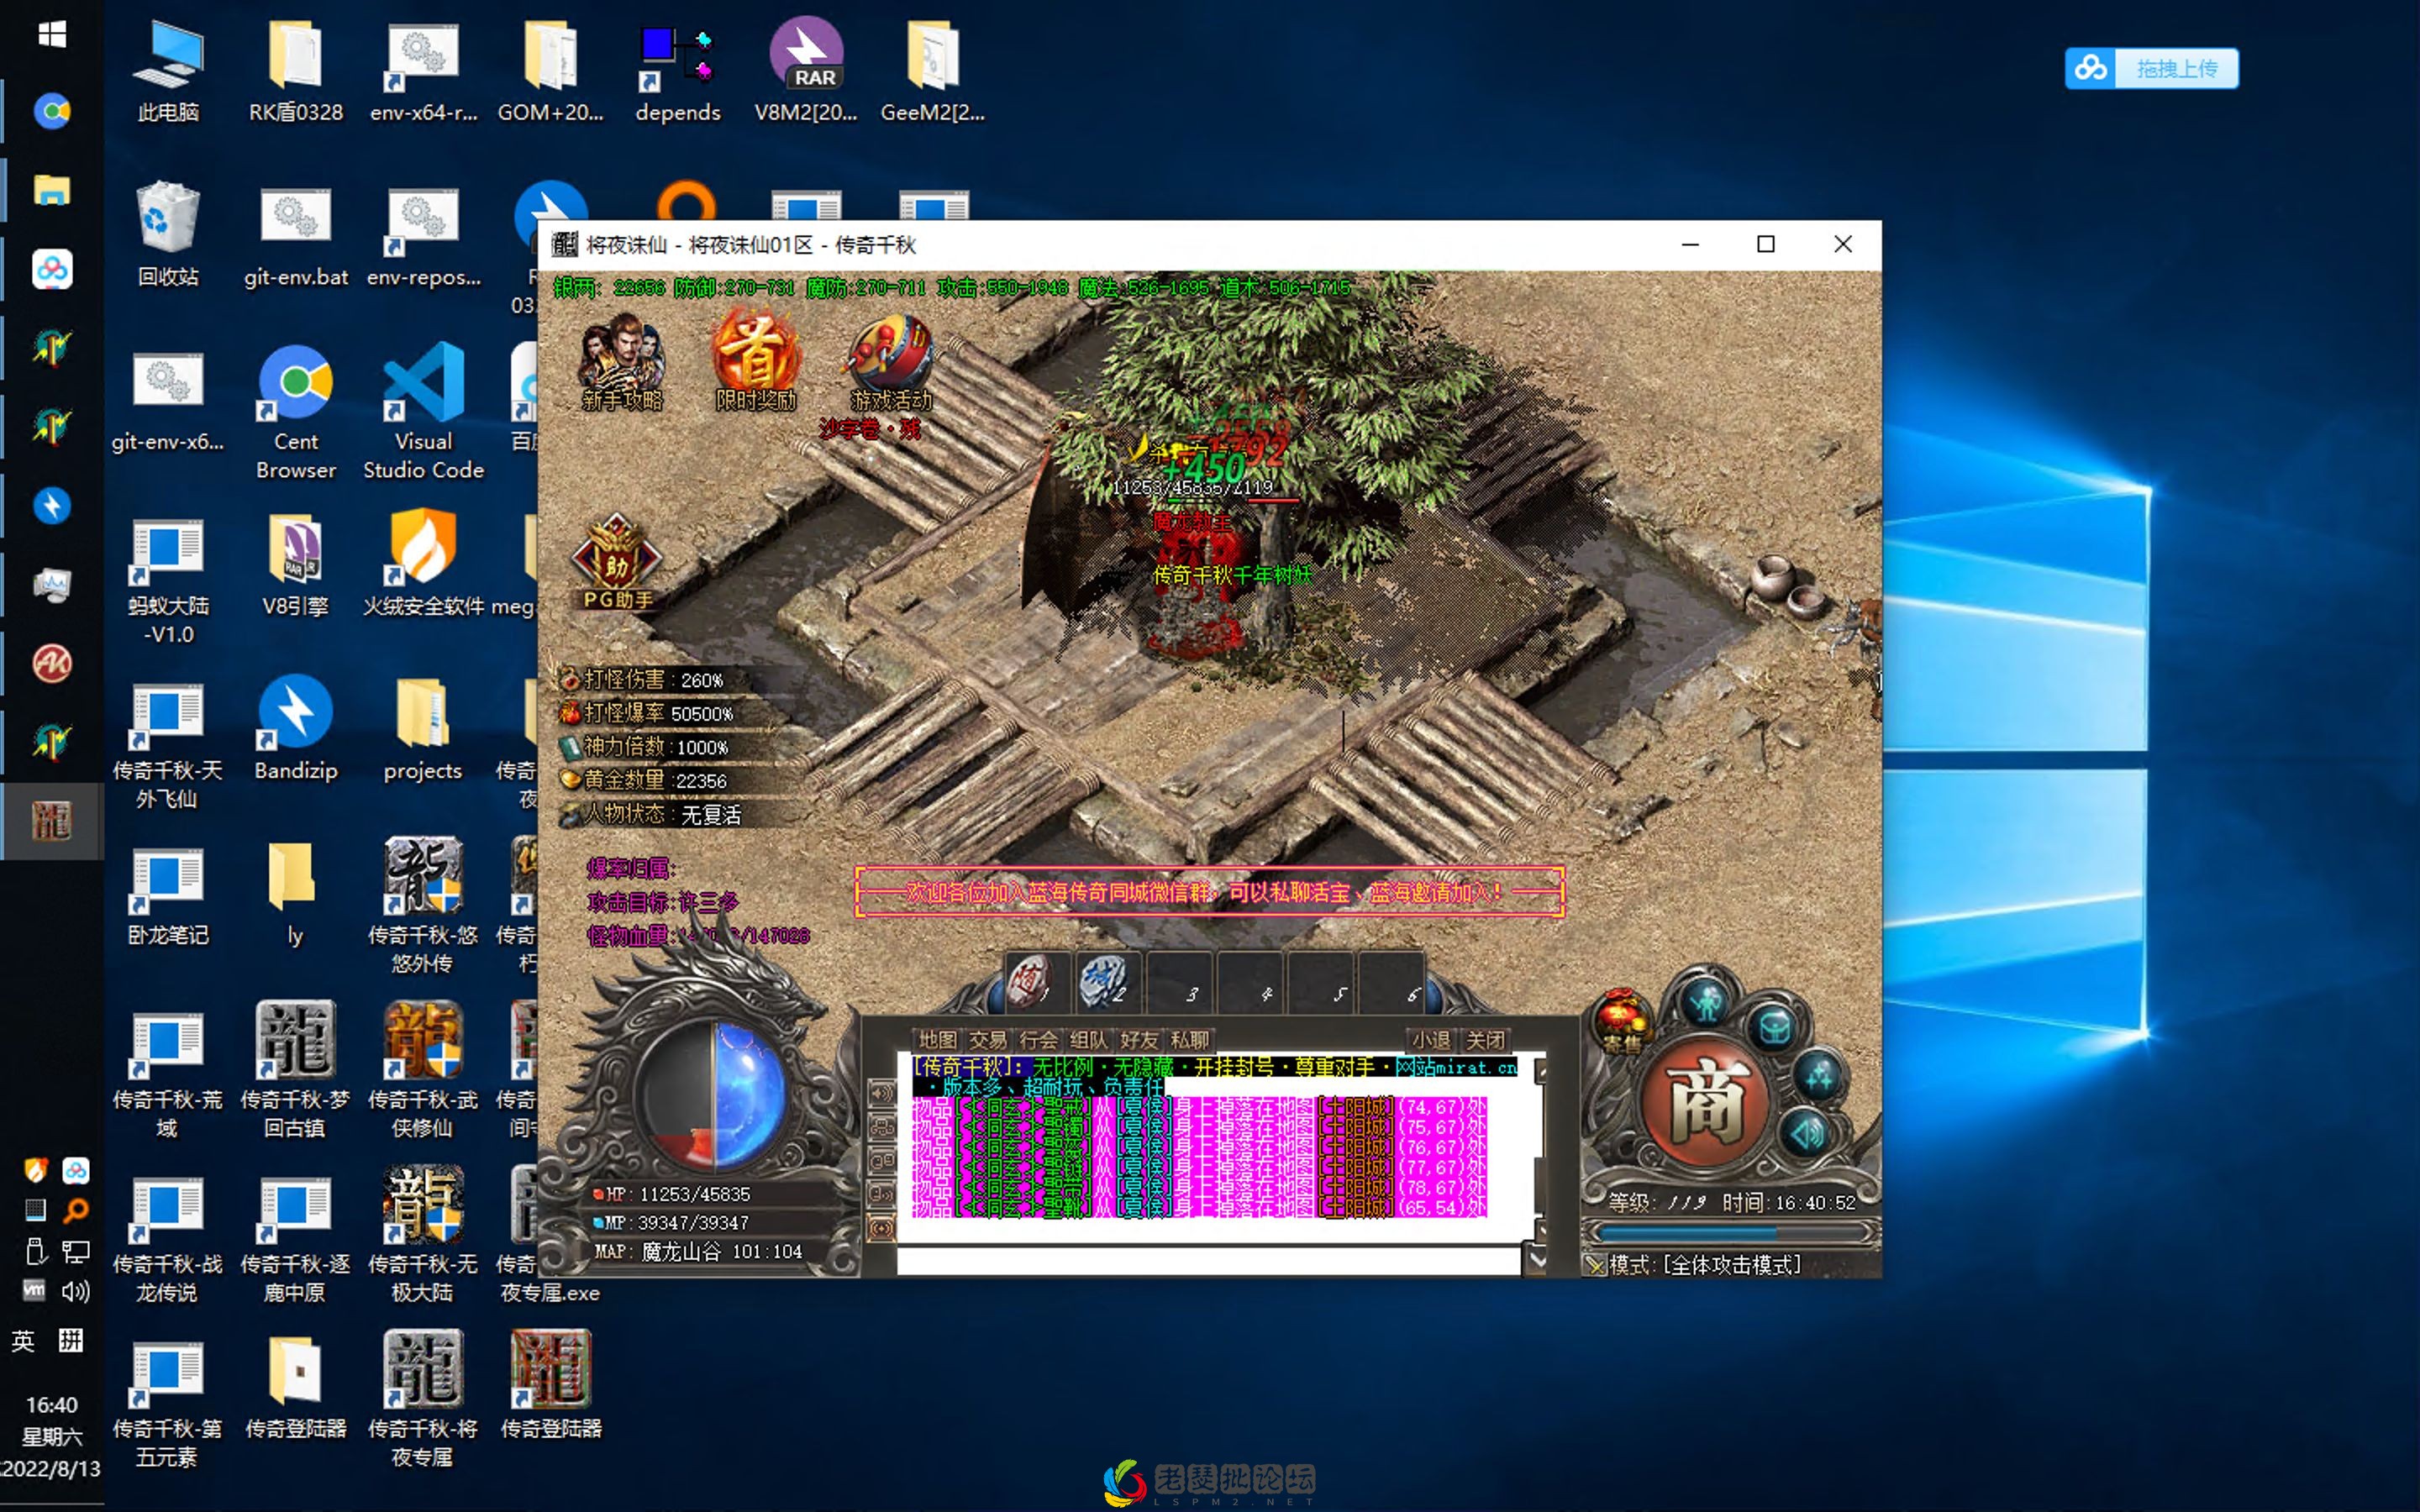Switch attack mode via 全体攻击模式 label
This screenshot has width=2420, height=1512.
tap(1732, 1265)
